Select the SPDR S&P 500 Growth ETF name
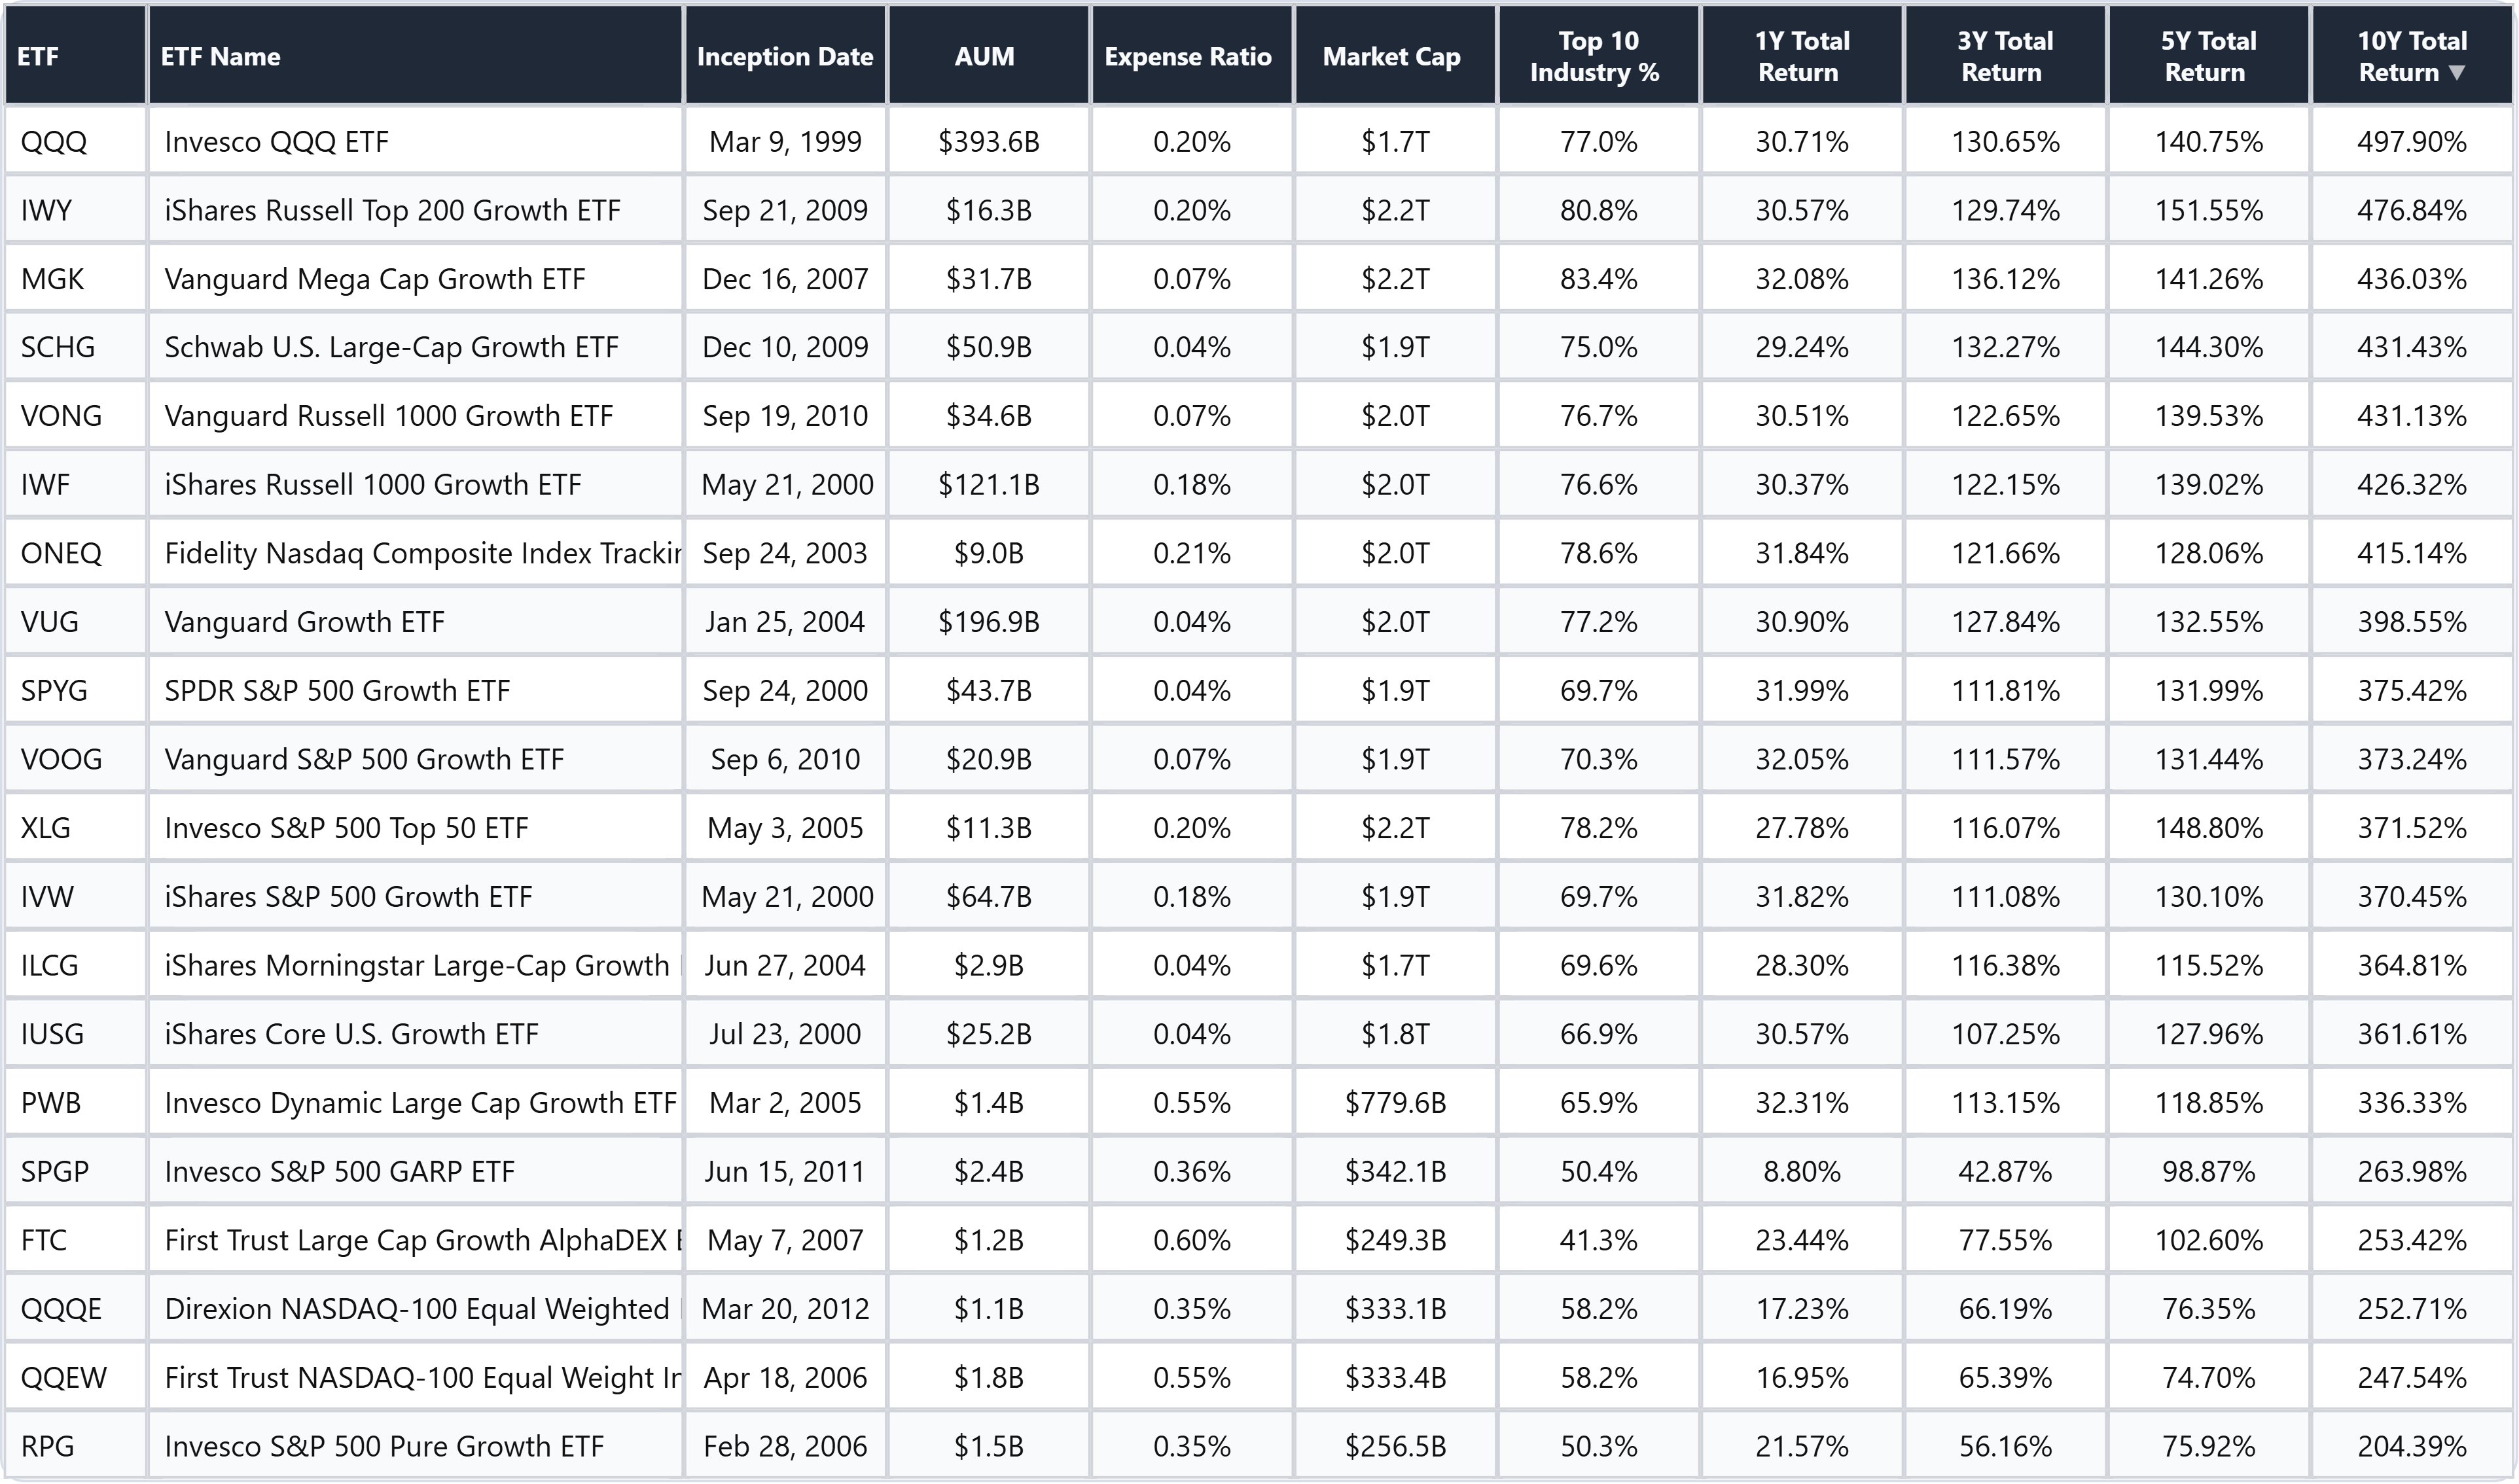 coord(337,691)
